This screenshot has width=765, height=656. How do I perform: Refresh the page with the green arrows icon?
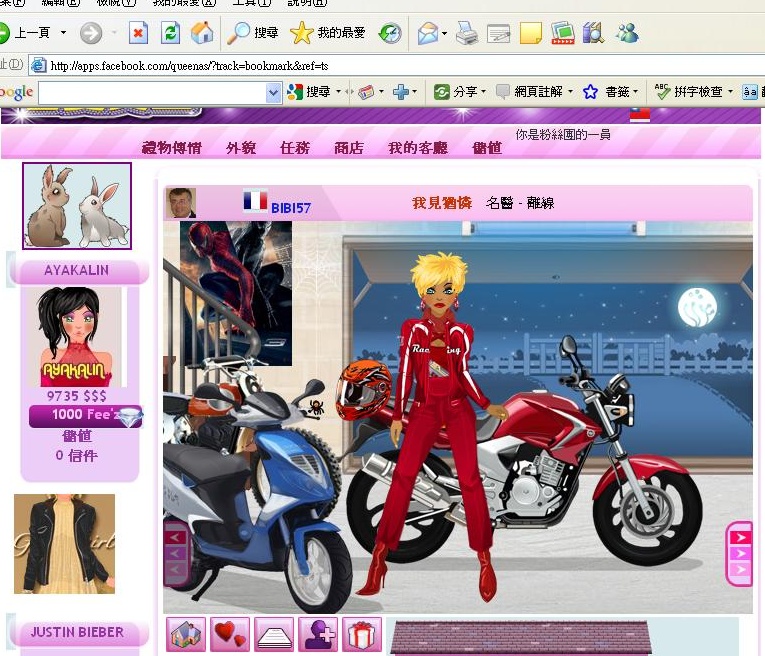coord(170,33)
